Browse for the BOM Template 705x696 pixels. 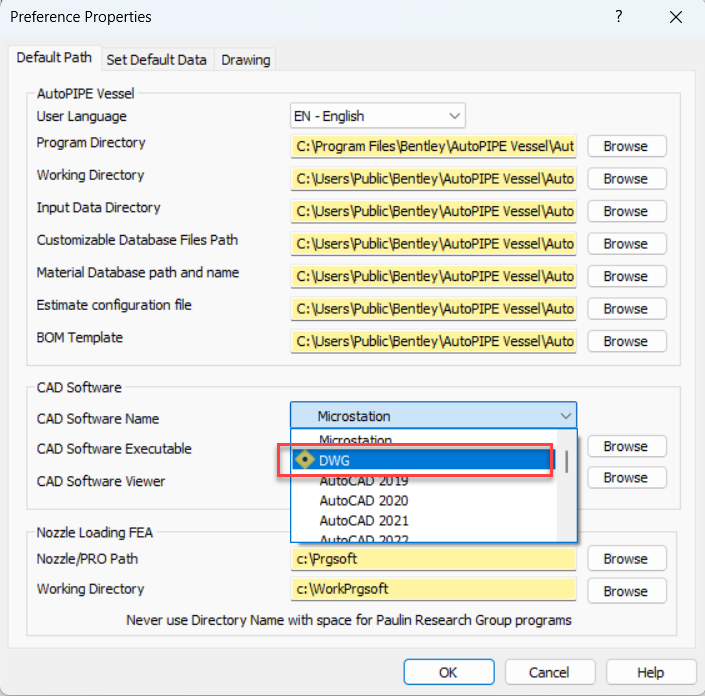[627, 341]
